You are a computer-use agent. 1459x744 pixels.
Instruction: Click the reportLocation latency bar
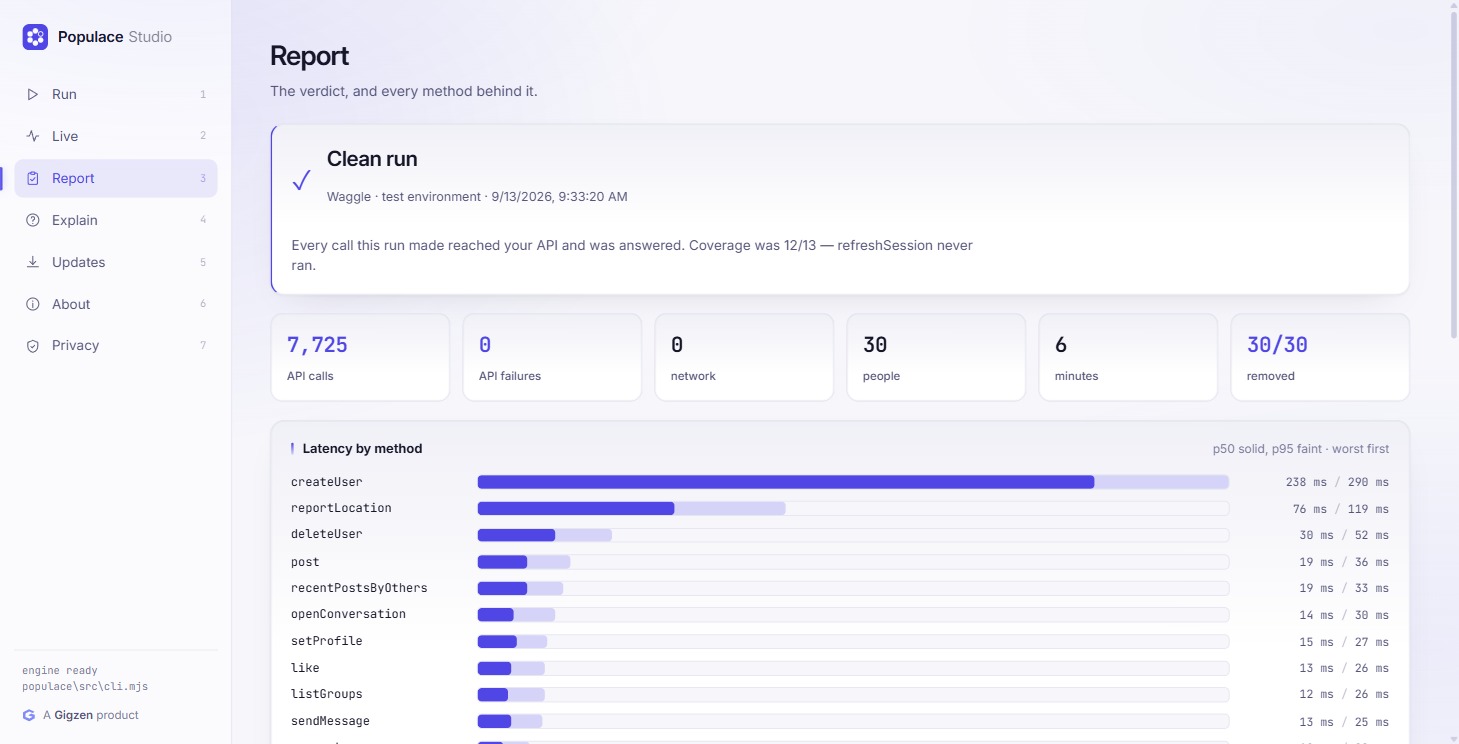tap(853, 508)
